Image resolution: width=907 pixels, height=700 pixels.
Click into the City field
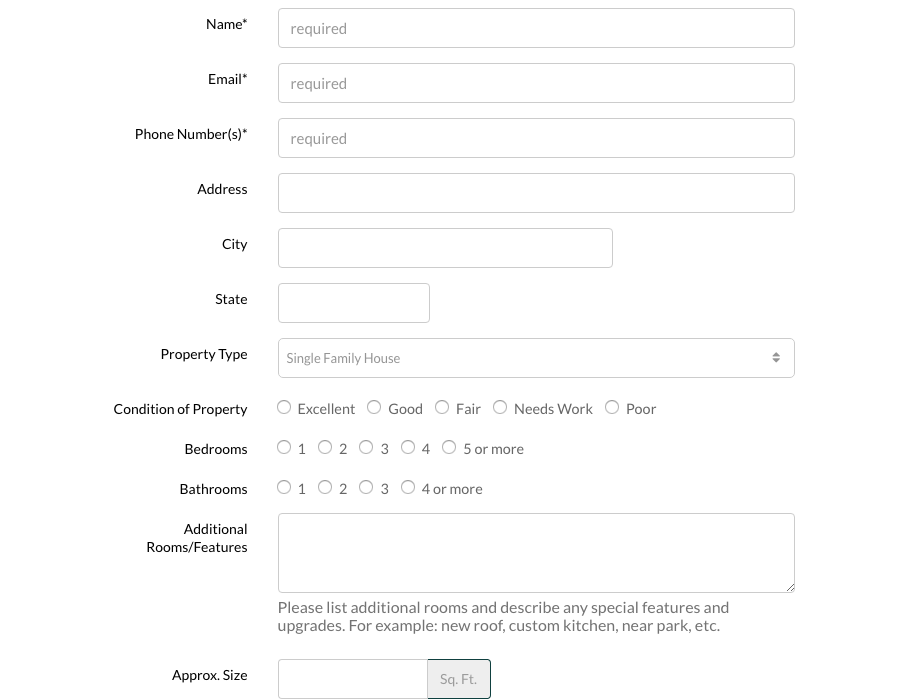click(445, 248)
